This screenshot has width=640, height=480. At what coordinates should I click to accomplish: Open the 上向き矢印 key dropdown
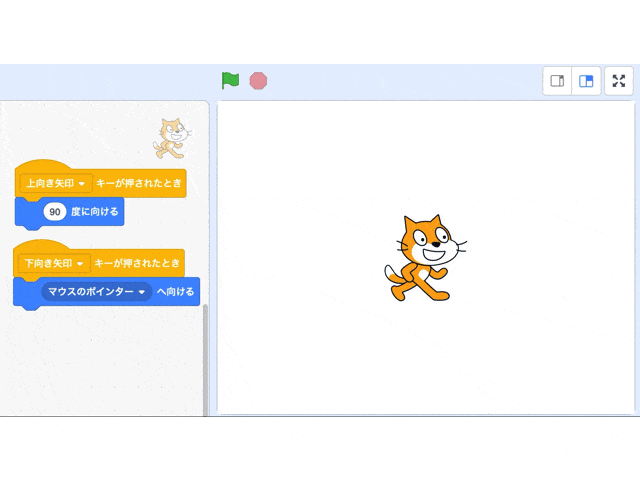point(56,183)
